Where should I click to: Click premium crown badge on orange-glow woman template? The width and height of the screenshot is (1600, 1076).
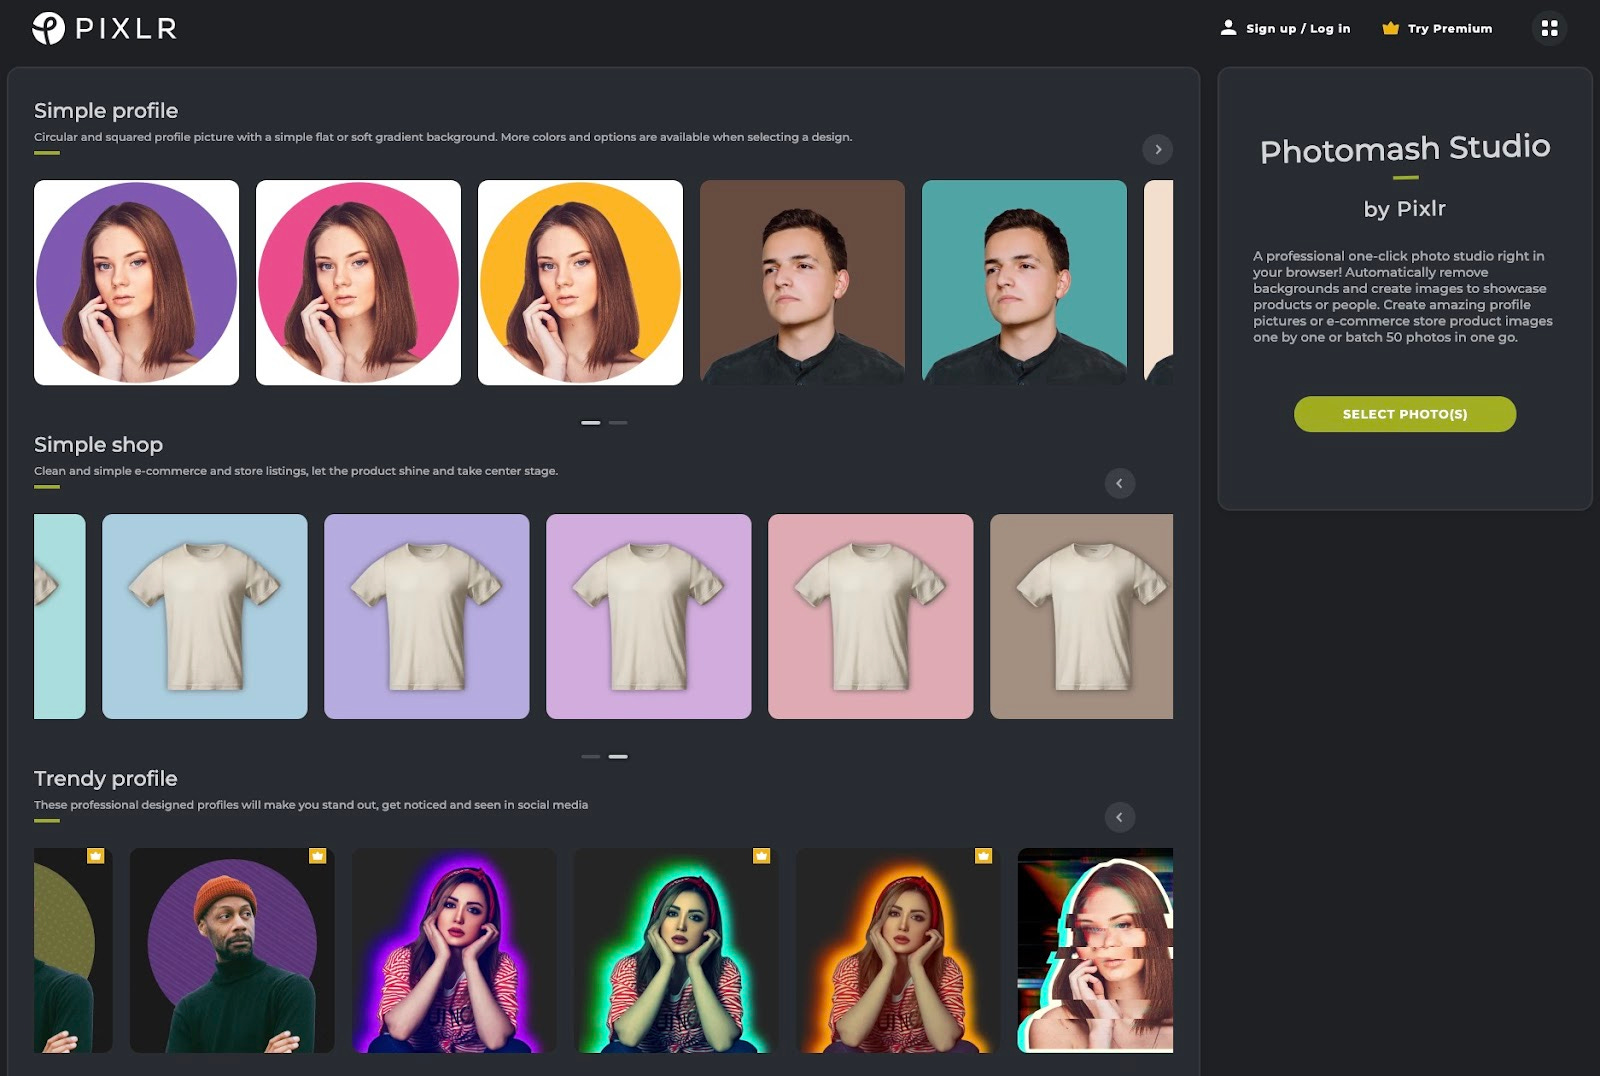pos(983,856)
